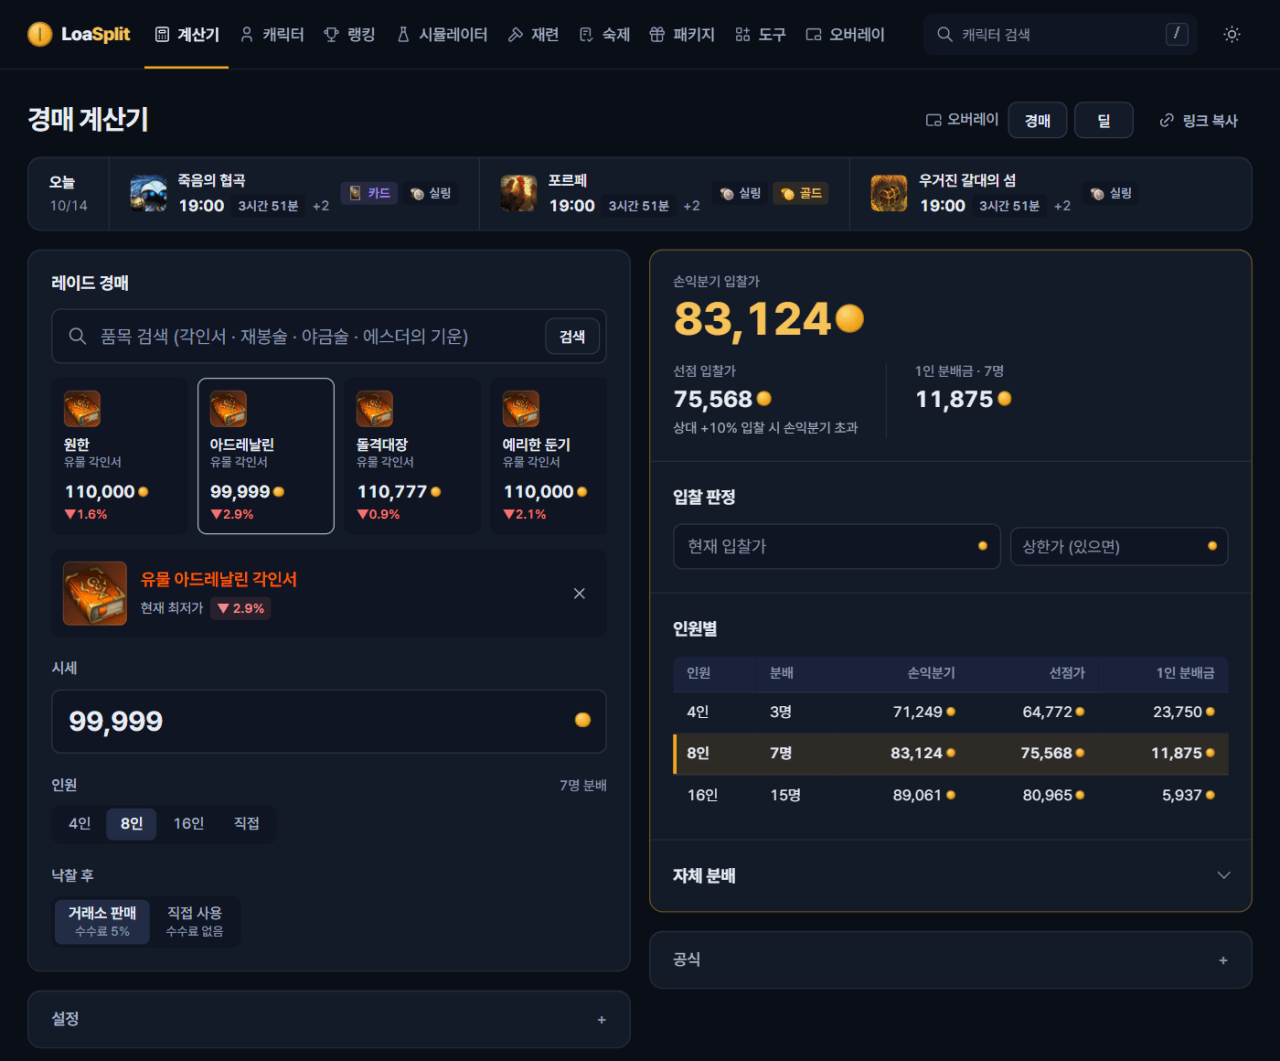
Task: Open the 시뮬레이터 nav menu
Action: tap(442, 34)
